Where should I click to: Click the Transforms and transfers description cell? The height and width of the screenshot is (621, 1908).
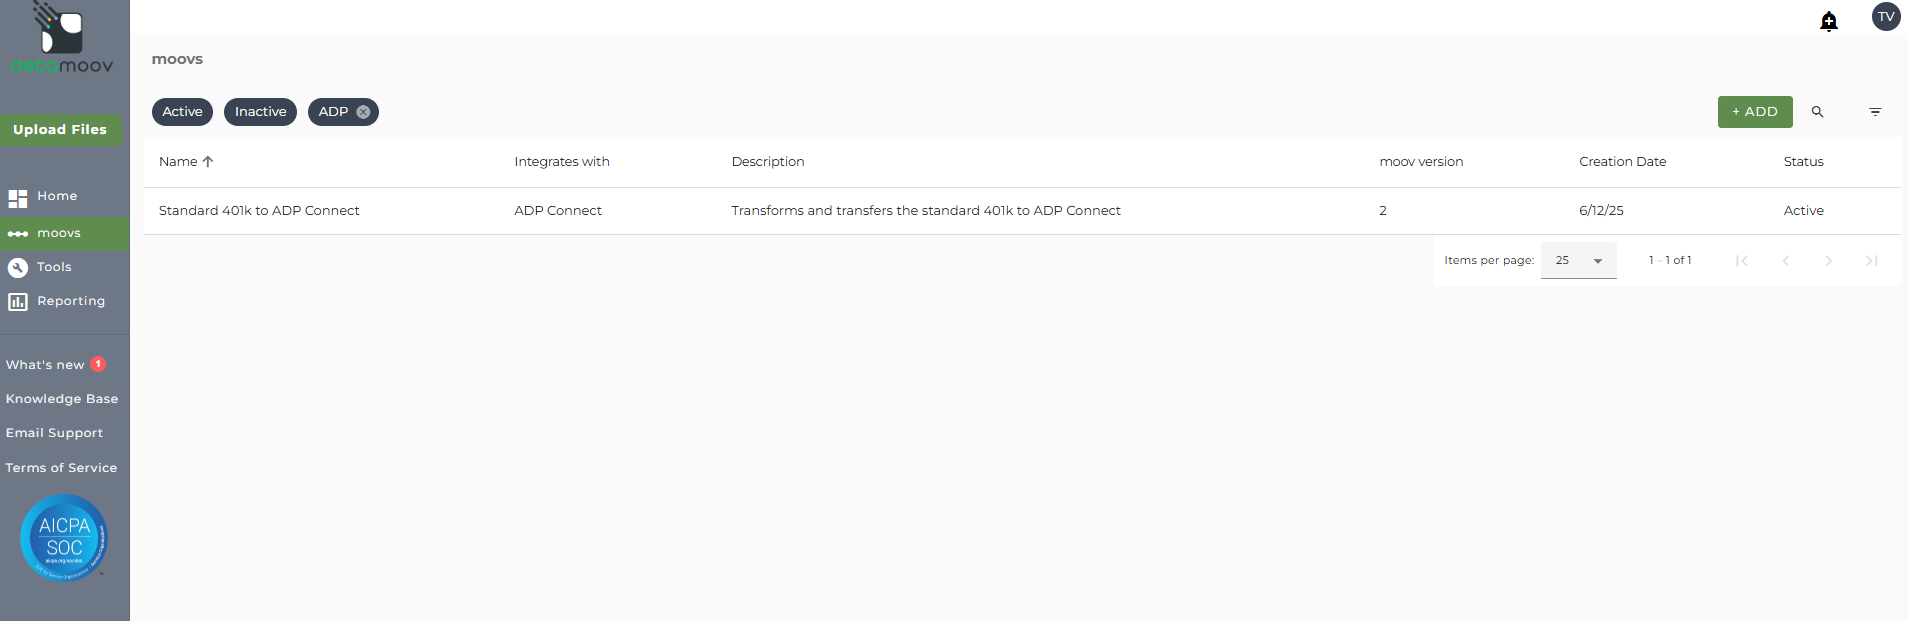click(926, 211)
